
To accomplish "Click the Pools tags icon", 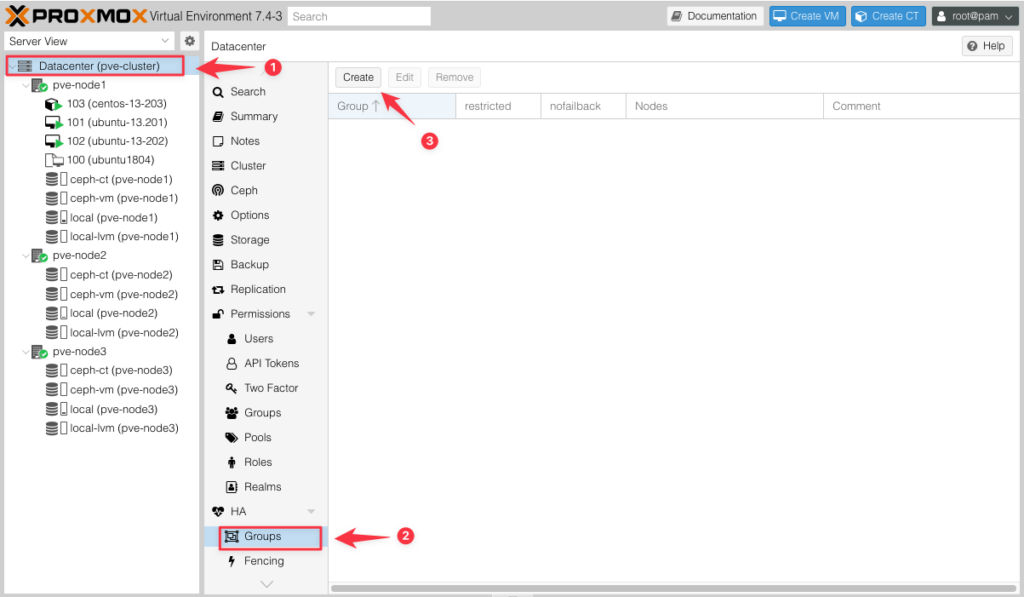I will (231, 438).
